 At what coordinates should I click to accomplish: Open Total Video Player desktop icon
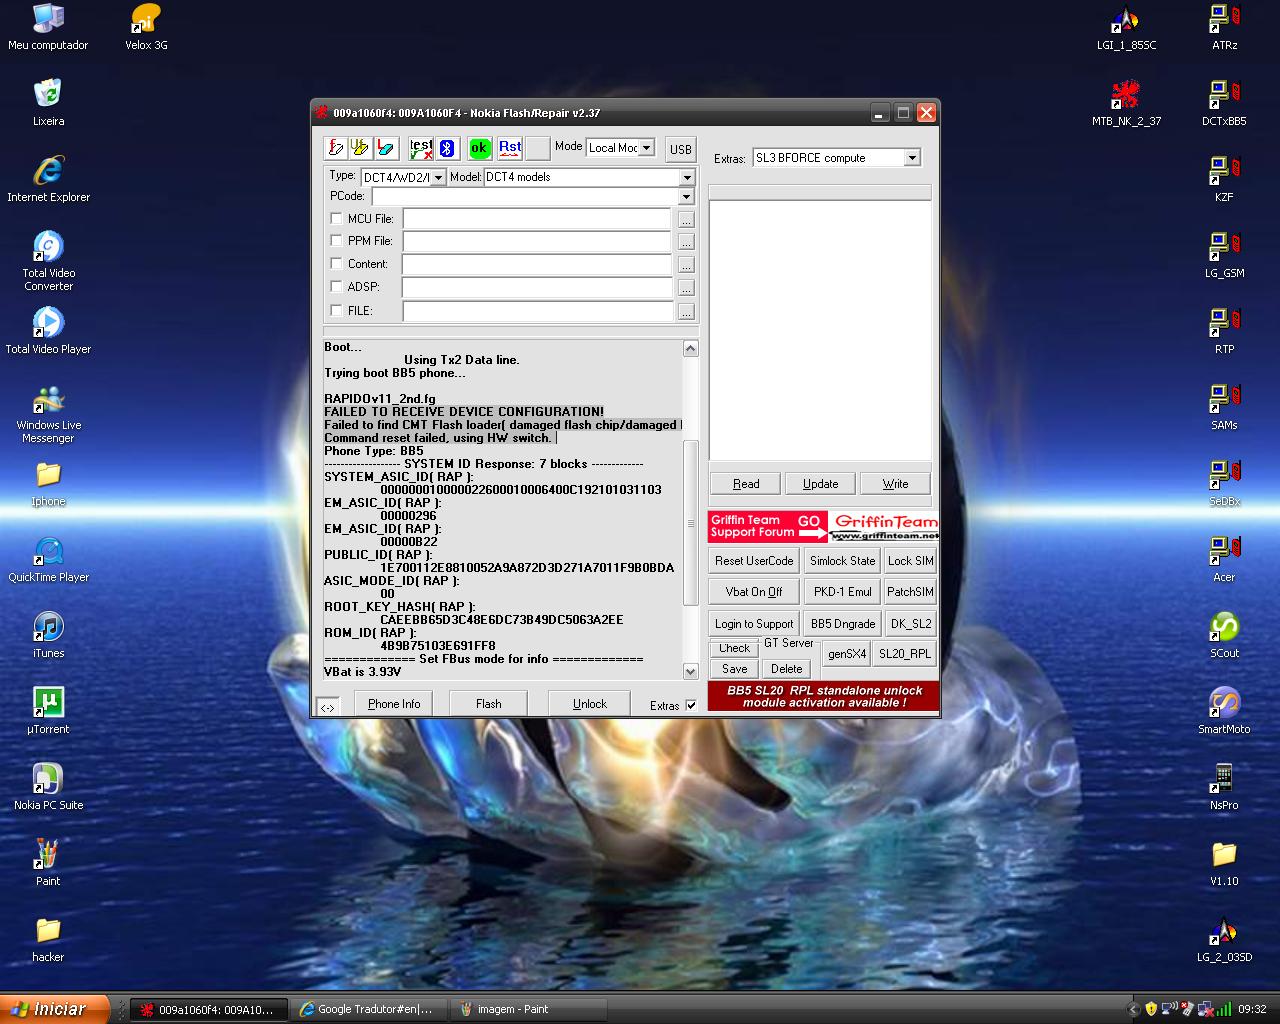pyautogui.click(x=48, y=331)
